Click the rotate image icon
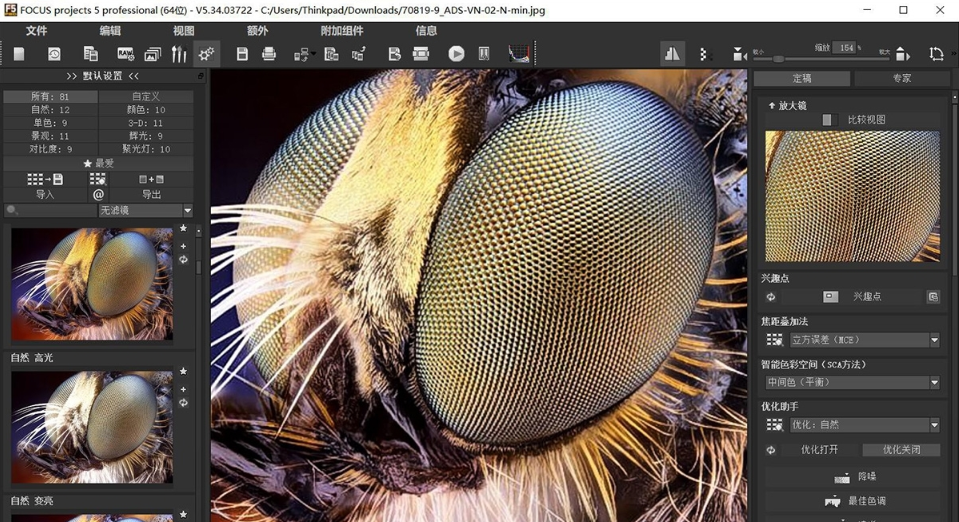The height and width of the screenshot is (522, 959). pyautogui.click(x=936, y=54)
